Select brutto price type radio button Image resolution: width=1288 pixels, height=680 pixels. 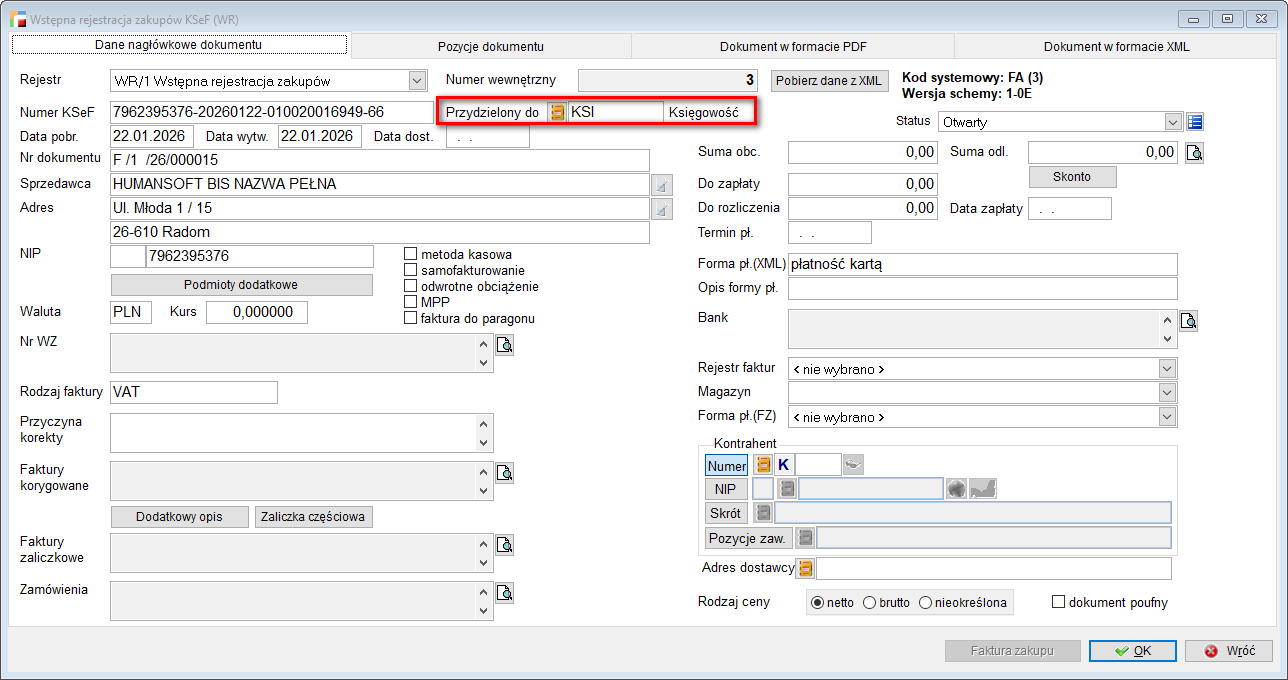869,602
